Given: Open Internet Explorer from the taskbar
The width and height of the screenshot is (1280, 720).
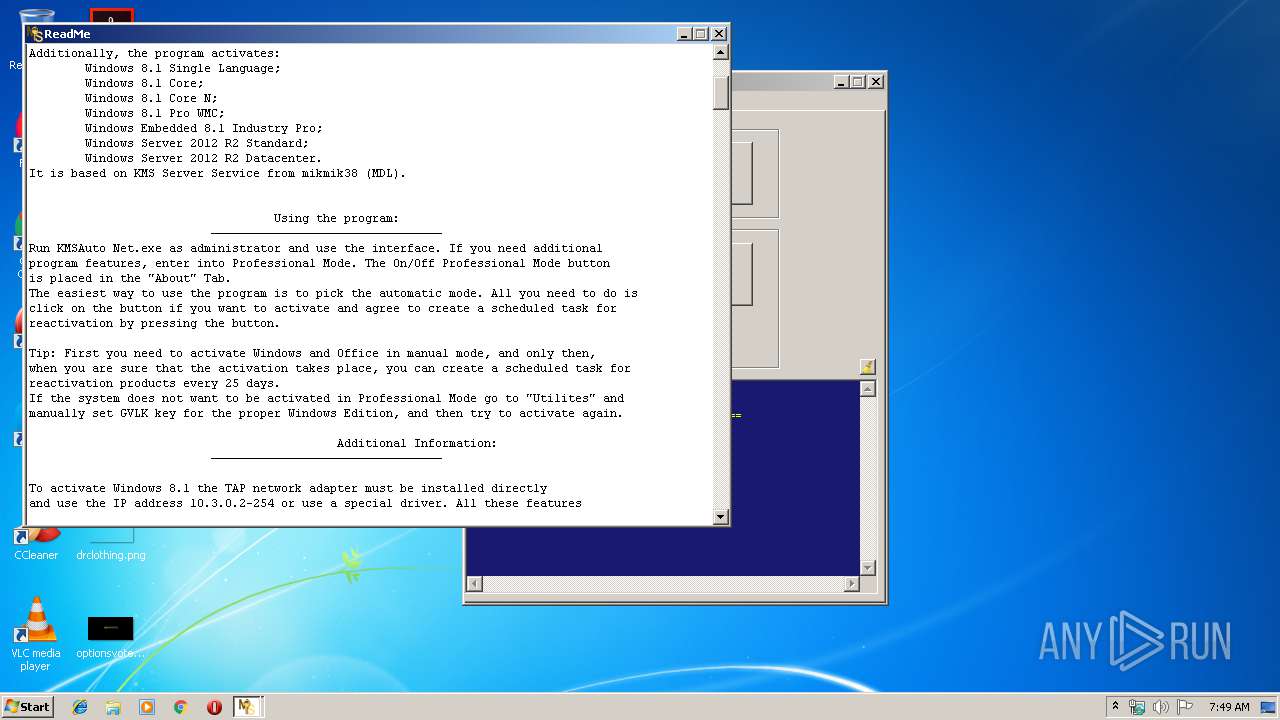Looking at the screenshot, I should (x=80, y=707).
